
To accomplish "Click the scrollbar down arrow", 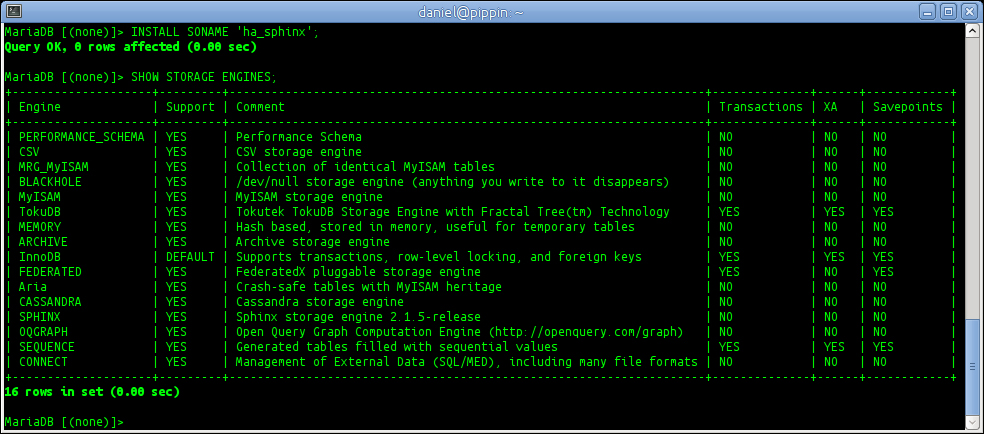I will [x=973, y=423].
